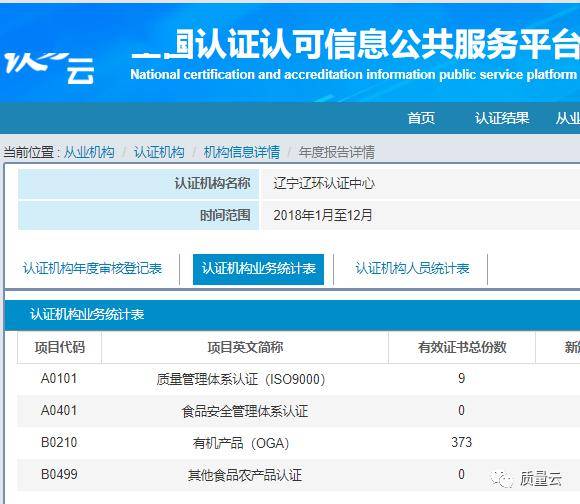Viewport: 580px width, 504px height.
Task: Switch to 认证机构年度审核登记表 tab
Action: 92,269
